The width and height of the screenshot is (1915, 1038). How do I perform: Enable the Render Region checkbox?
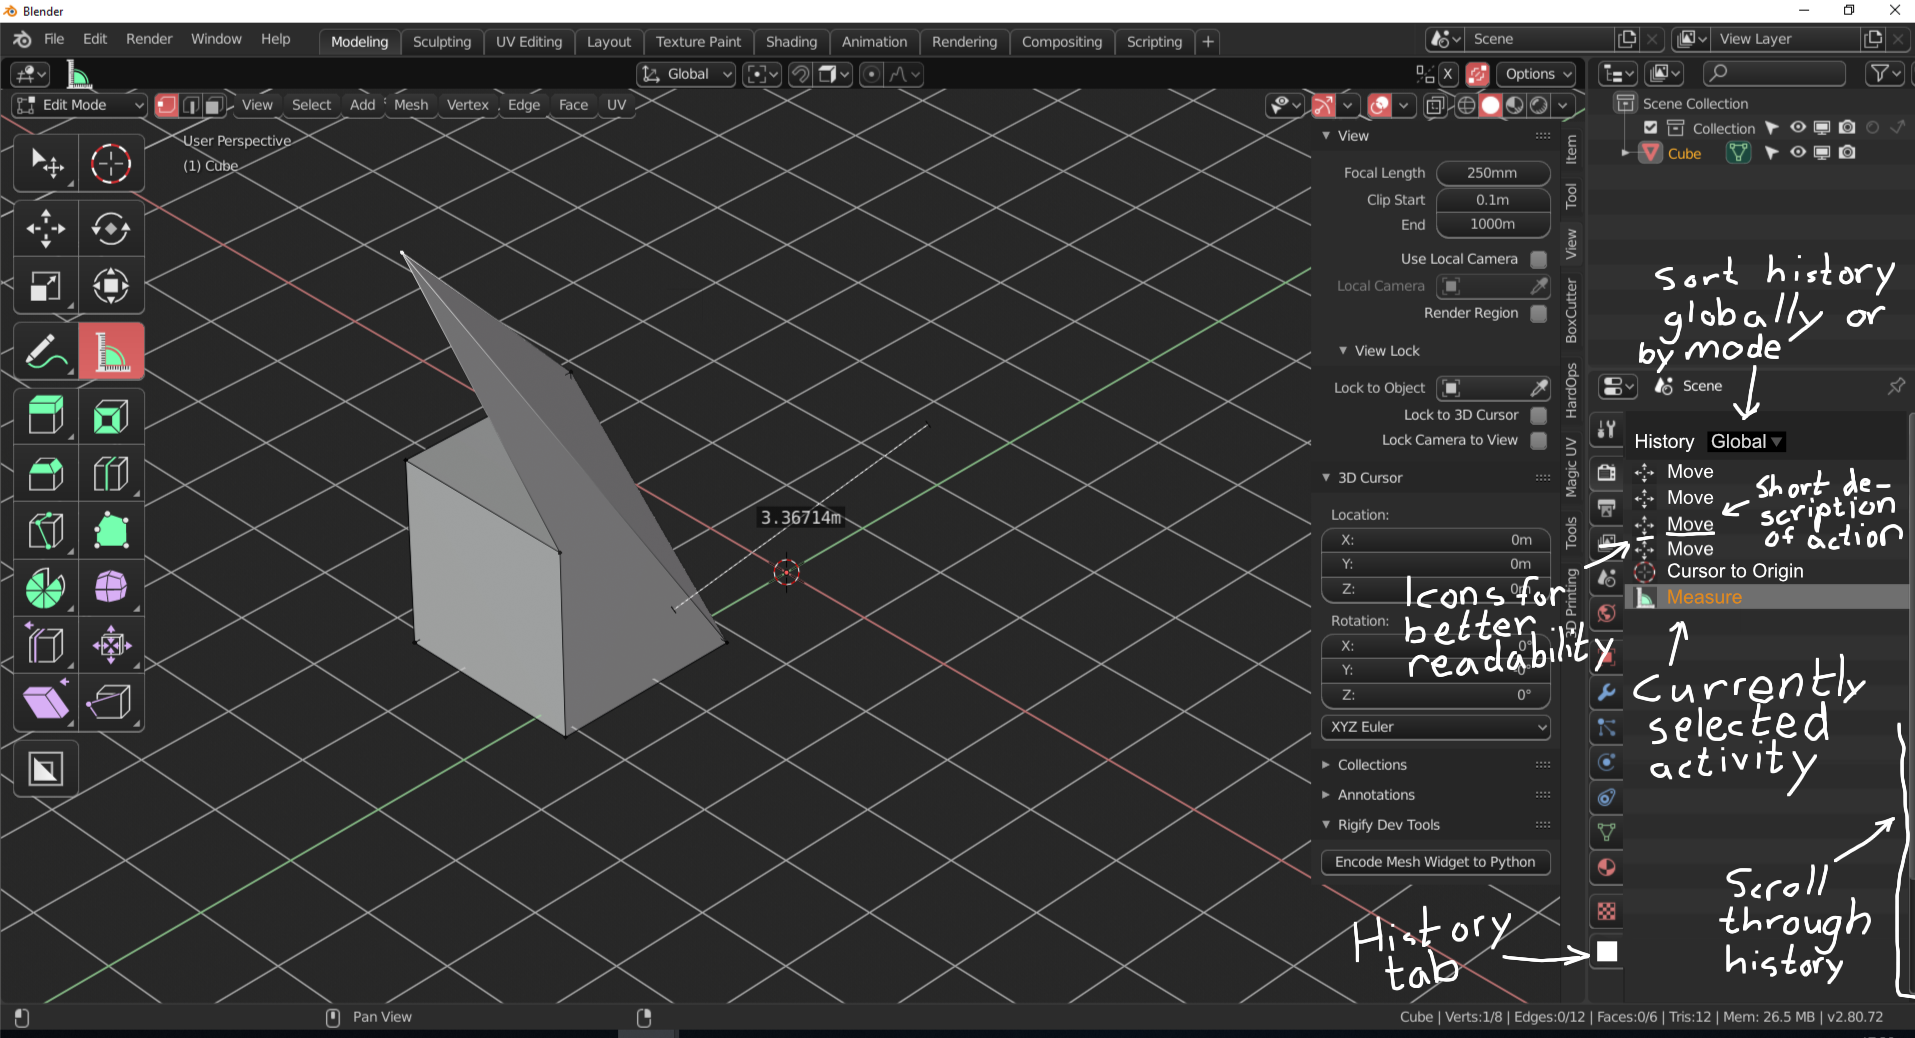click(x=1539, y=313)
